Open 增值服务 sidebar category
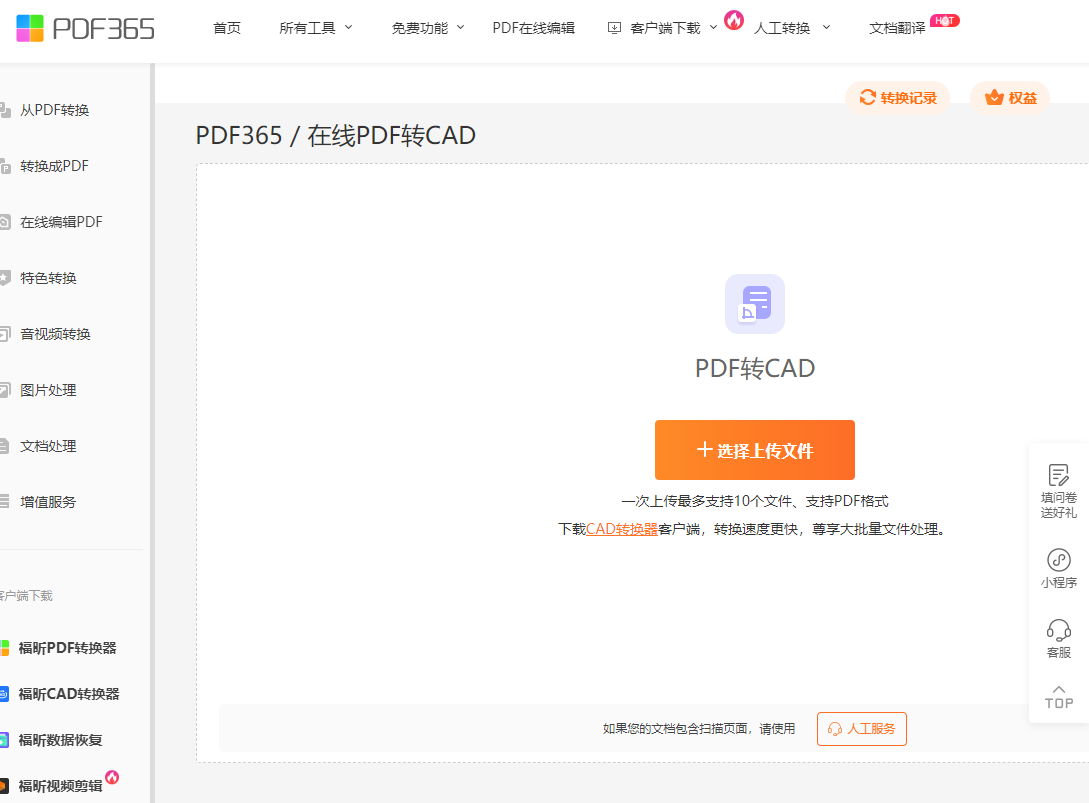Screen dimensions: 1089x803 tap(48, 502)
